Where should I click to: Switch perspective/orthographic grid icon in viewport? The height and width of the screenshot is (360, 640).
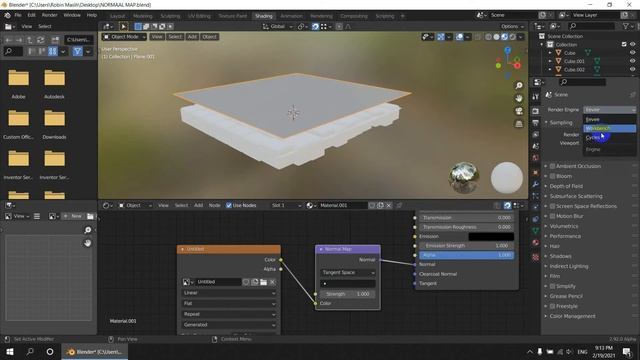pyautogui.click(x=519, y=124)
